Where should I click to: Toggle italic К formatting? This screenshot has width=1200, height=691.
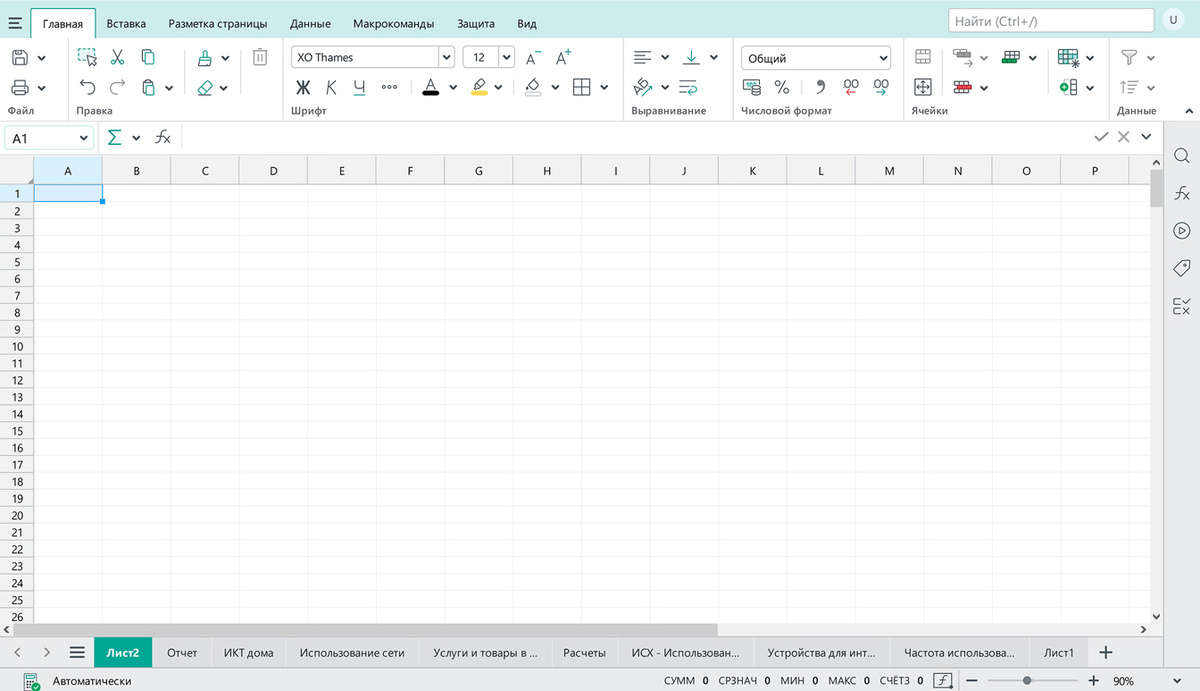tap(331, 87)
